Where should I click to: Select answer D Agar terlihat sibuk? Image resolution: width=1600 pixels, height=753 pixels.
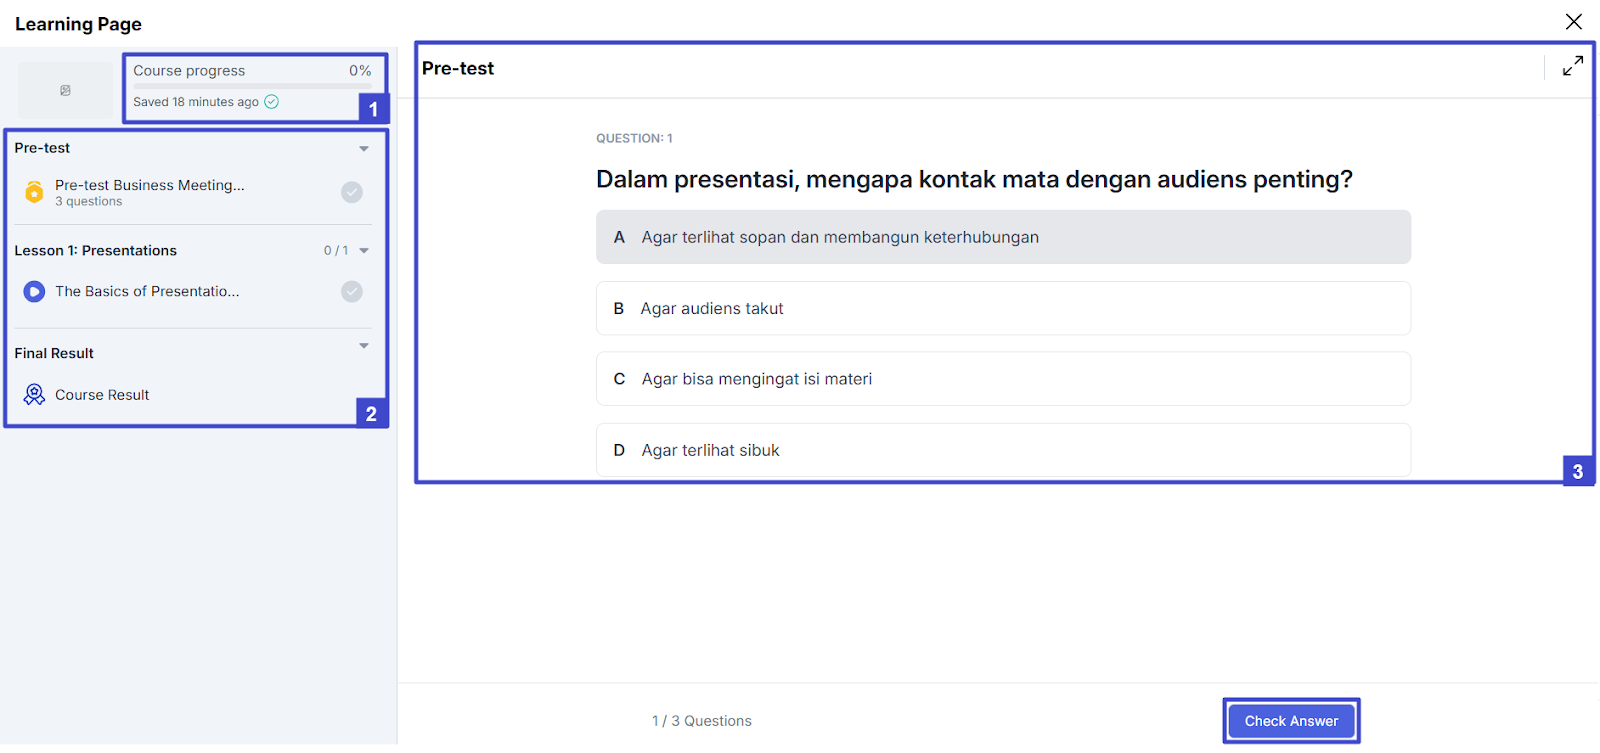coord(1002,450)
